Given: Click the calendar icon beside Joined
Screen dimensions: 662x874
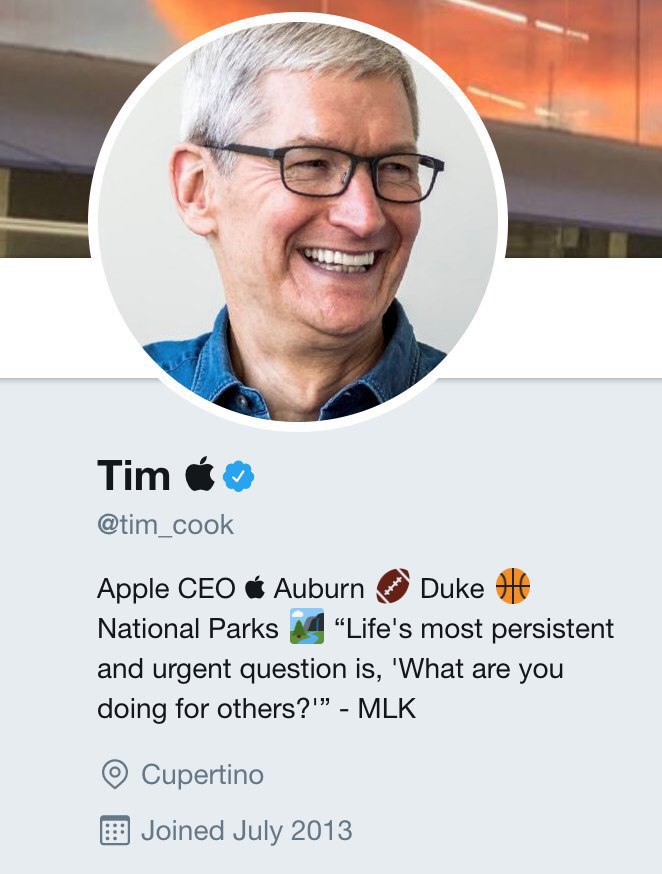Looking at the screenshot, I should pos(115,830).
